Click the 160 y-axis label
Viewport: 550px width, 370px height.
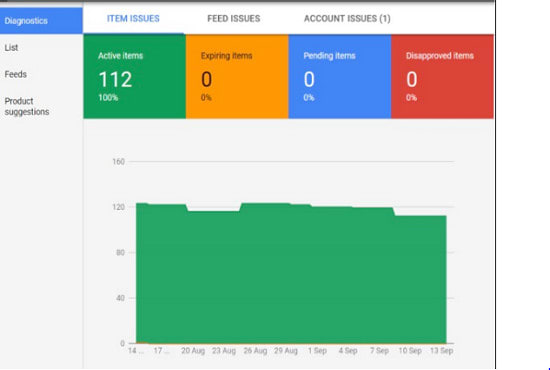(119, 162)
